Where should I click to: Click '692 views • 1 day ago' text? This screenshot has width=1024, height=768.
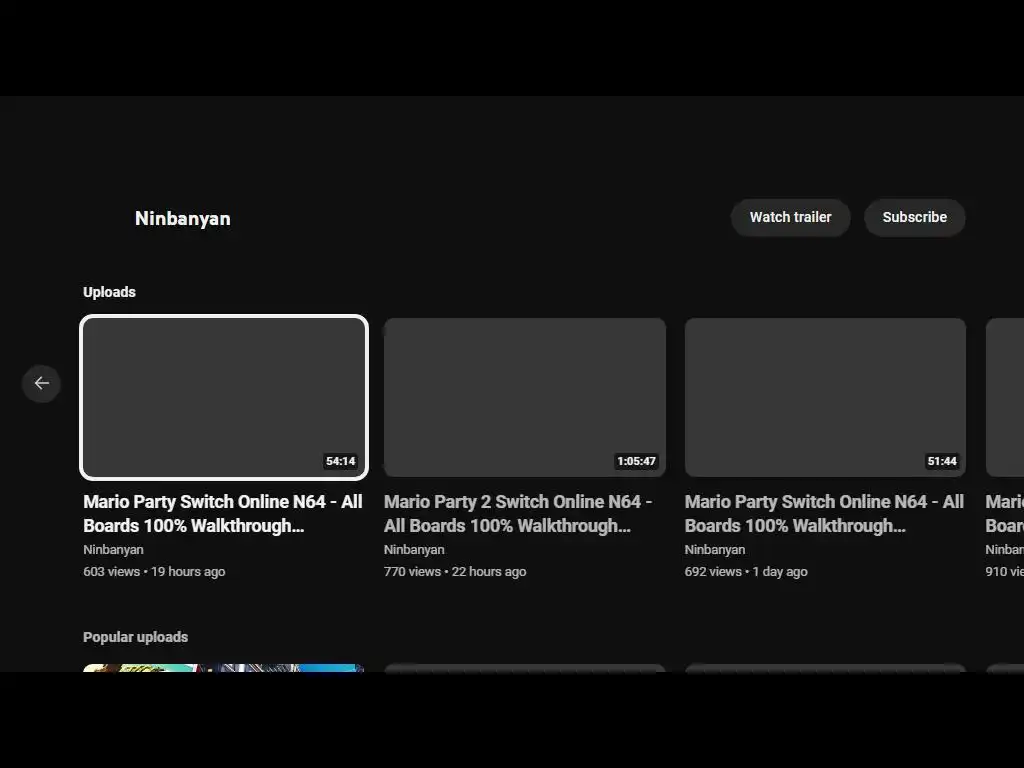[746, 571]
